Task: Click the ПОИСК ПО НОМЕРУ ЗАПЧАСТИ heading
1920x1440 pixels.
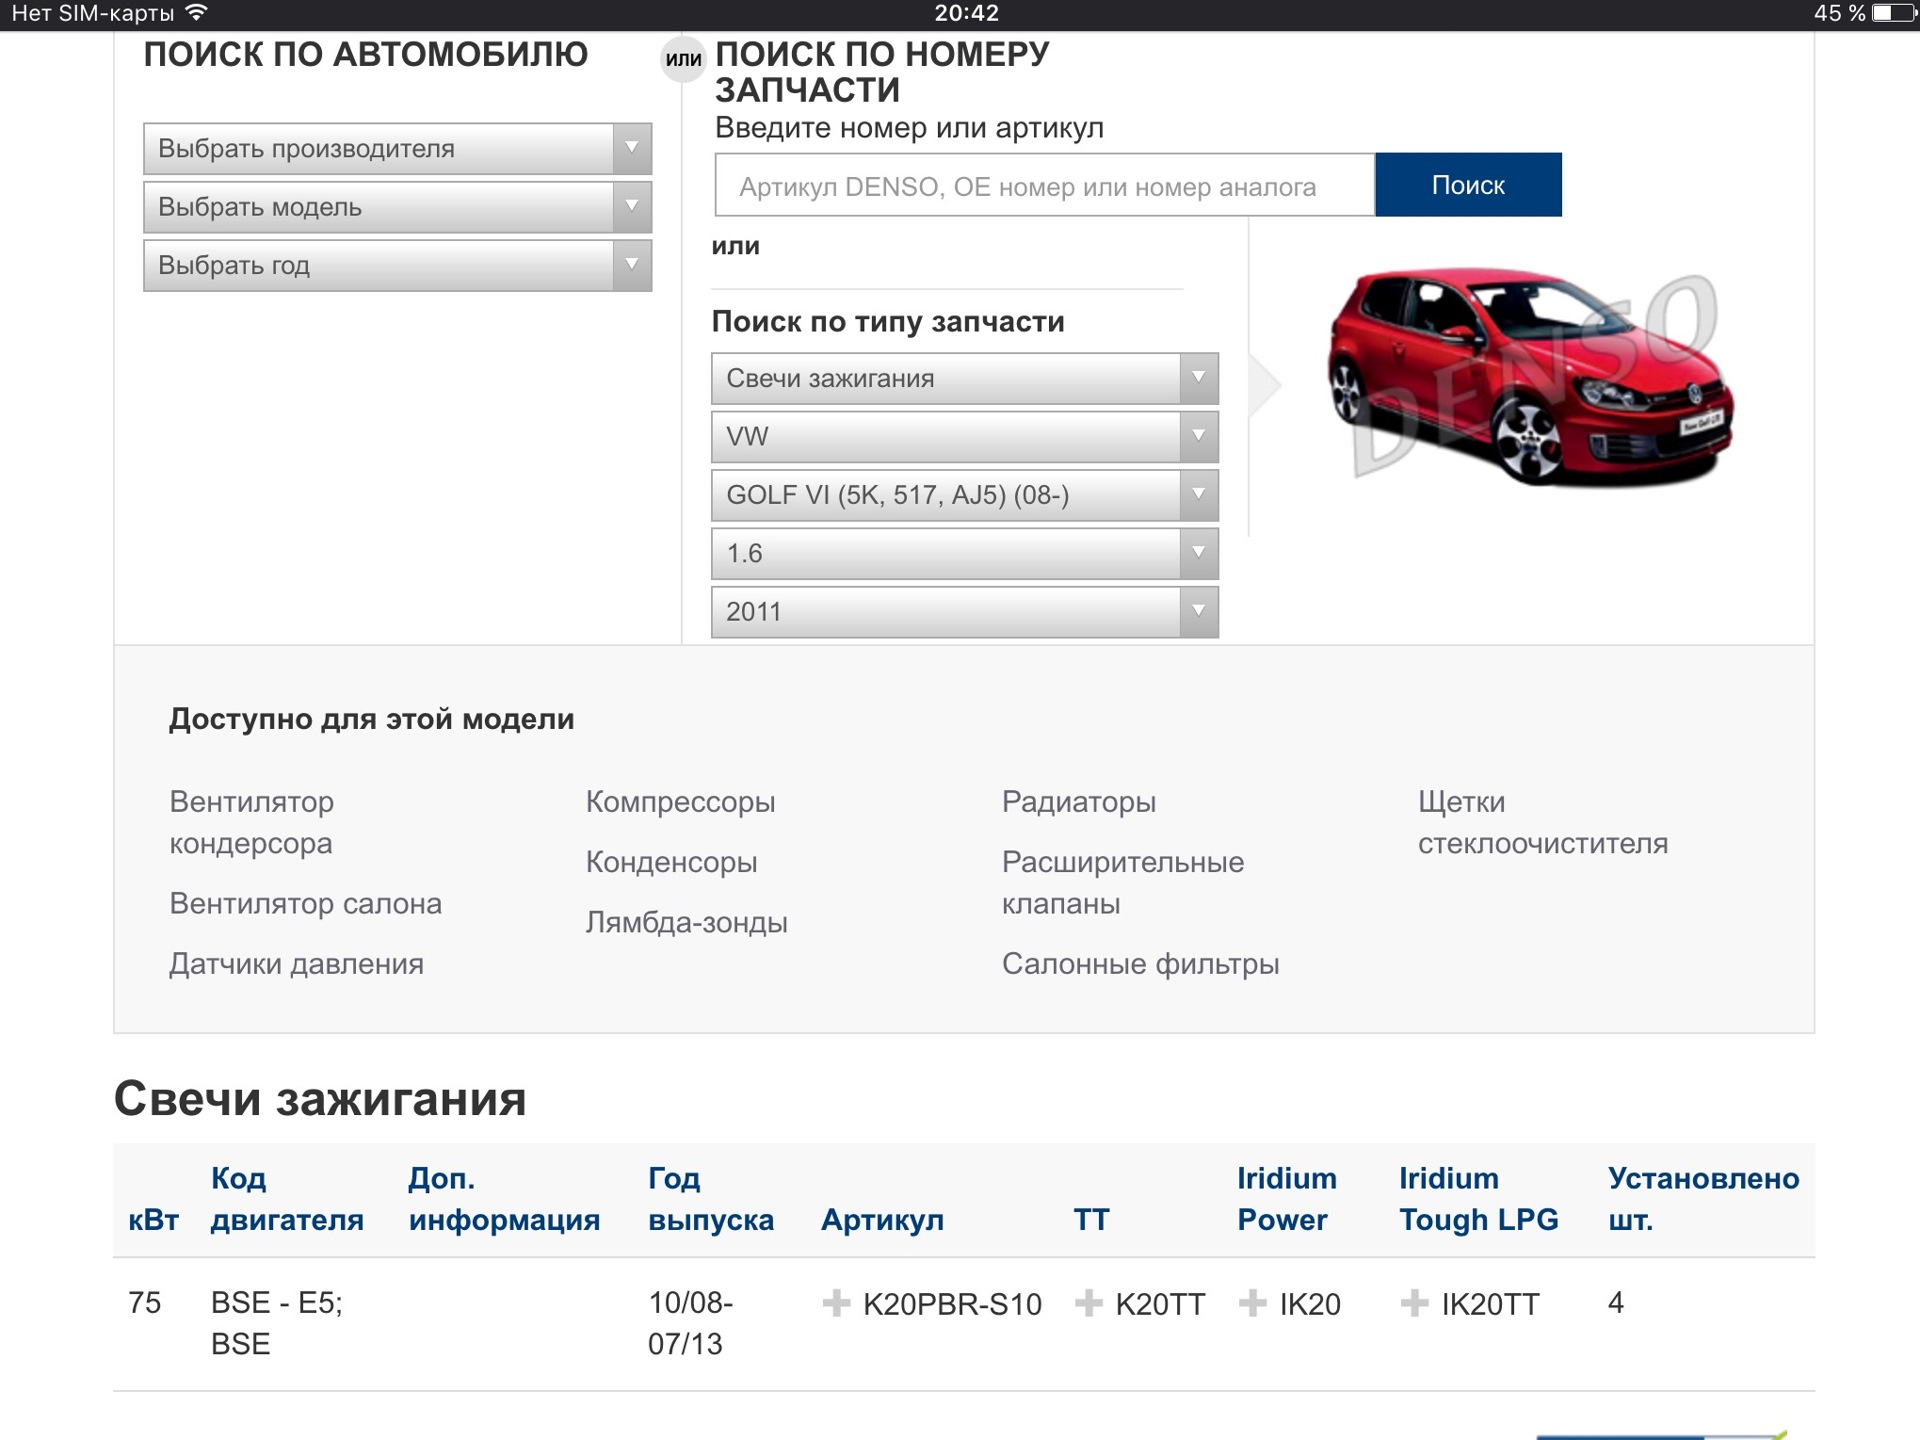Action: pyautogui.click(x=882, y=72)
